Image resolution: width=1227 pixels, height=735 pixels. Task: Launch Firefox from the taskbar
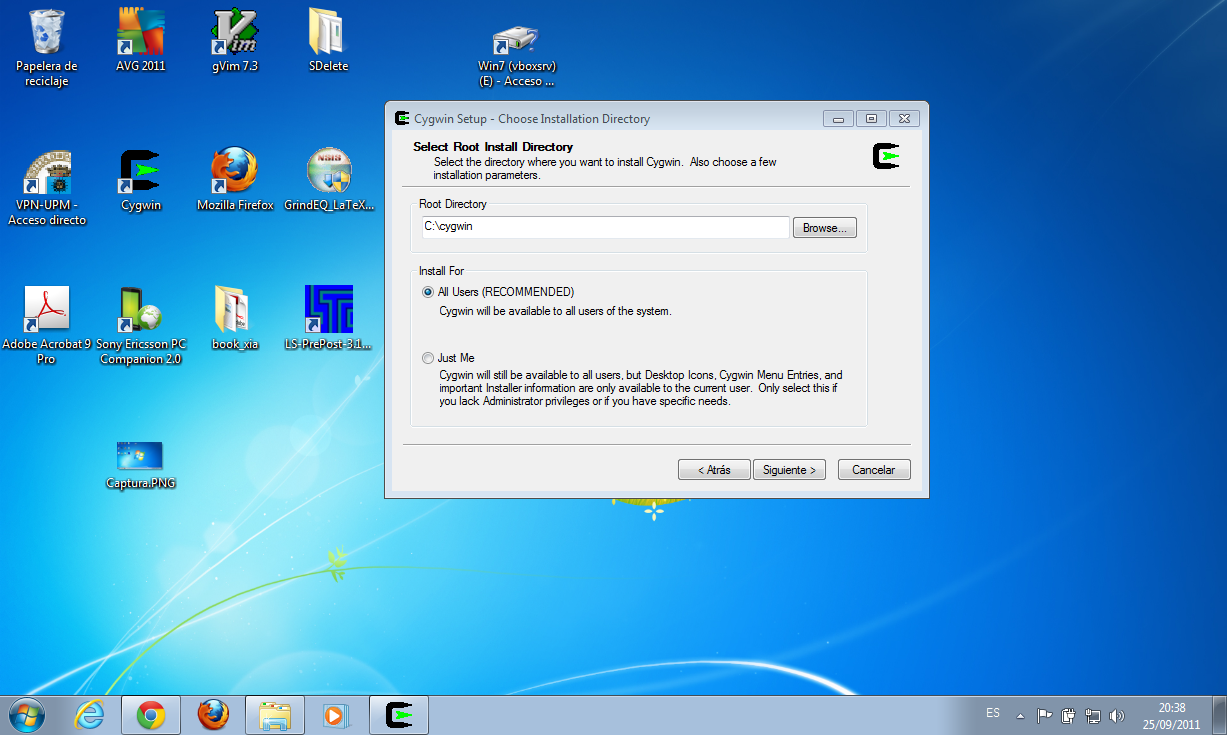pos(212,714)
